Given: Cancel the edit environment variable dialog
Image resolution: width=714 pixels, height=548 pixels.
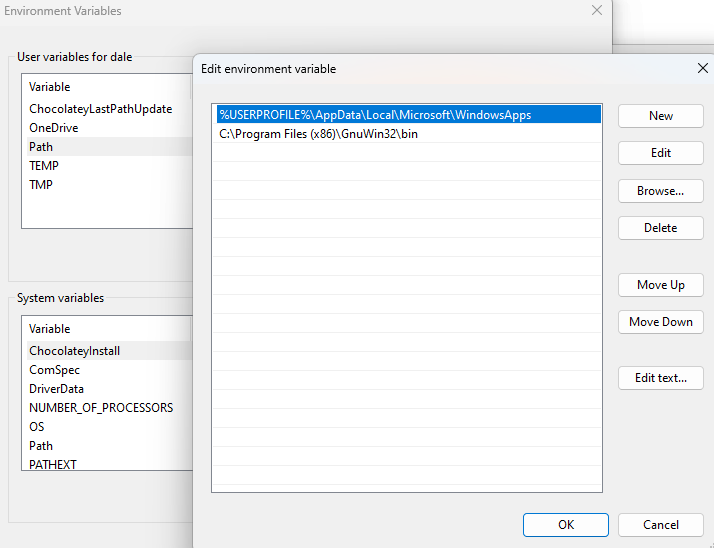Looking at the screenshot, I should [660, 525].
